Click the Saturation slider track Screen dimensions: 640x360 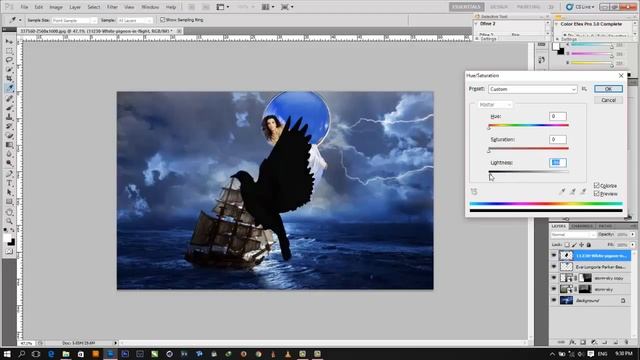[x=529, y=149]
